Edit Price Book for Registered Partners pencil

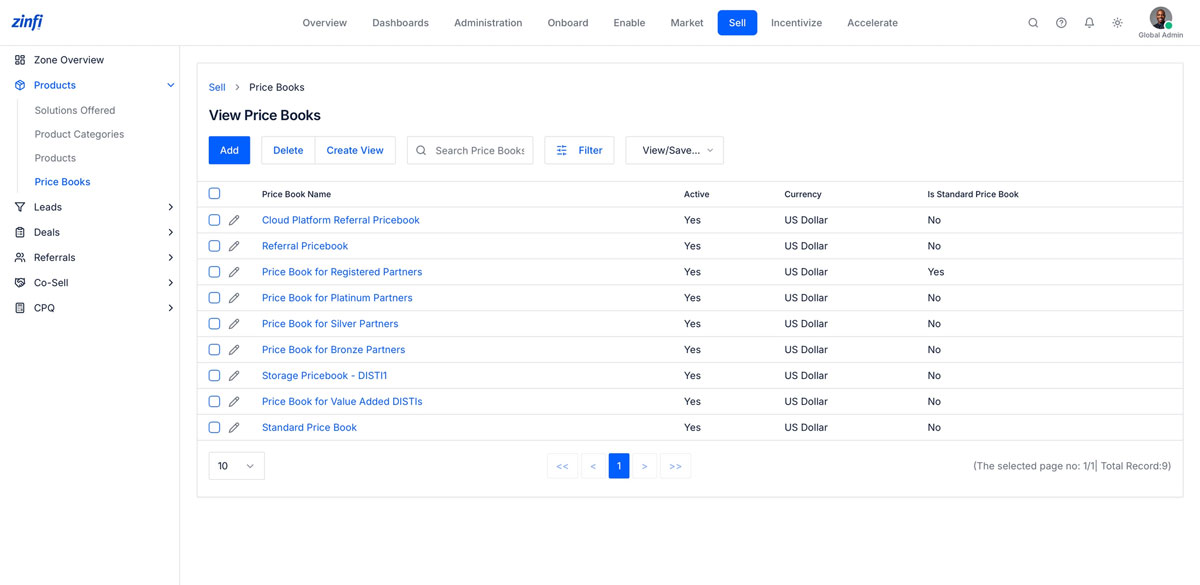tap(234, 272)
